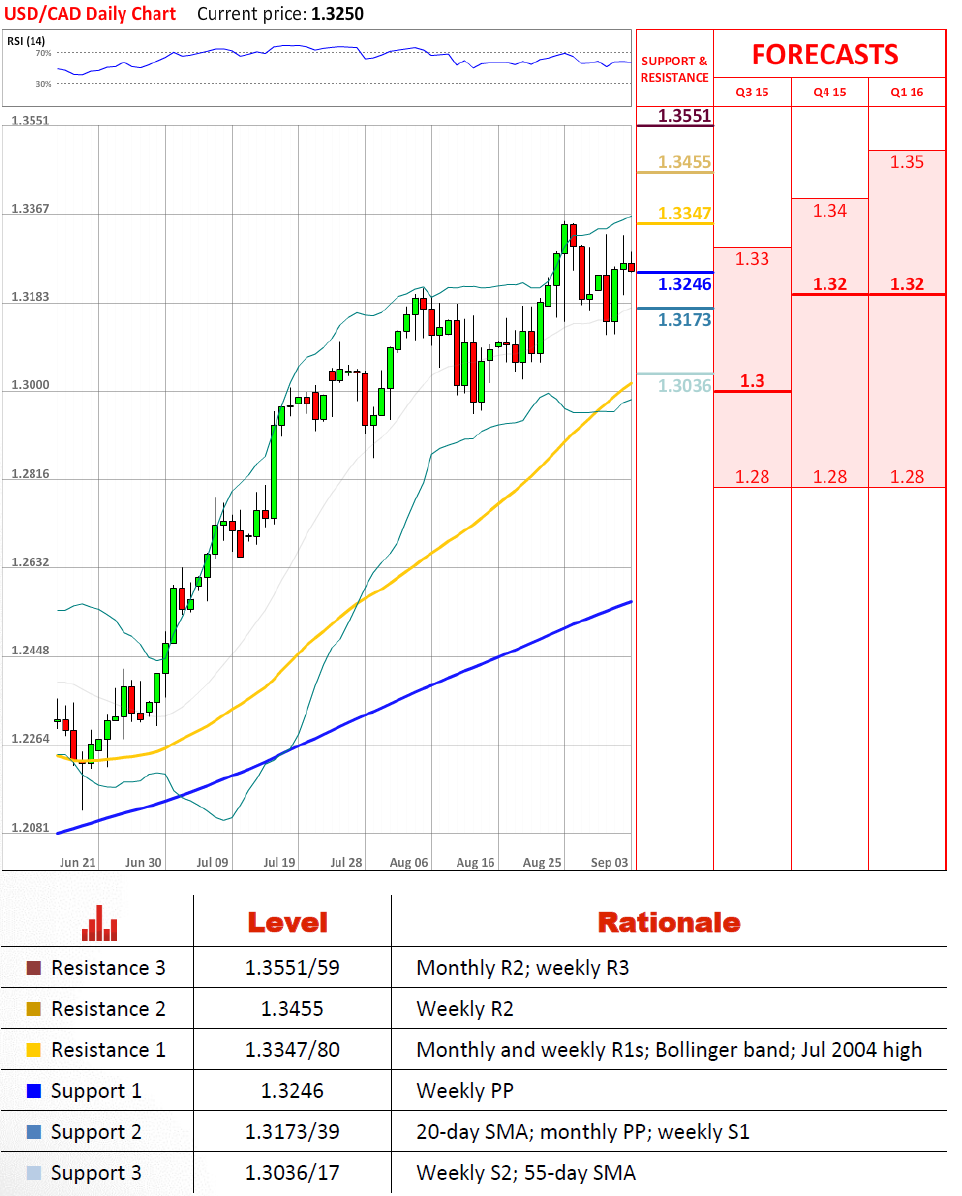The height and width of the screenshot is (1196, 962).
Task: Click the 1.3173 support level label
Action: 684,320
